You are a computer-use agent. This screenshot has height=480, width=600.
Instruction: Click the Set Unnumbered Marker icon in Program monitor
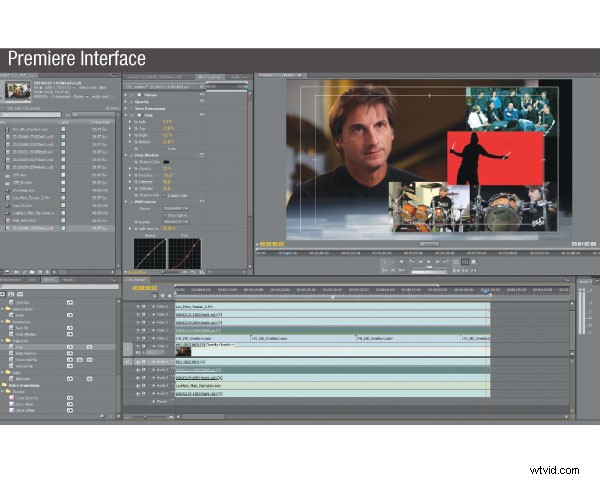(401, 262)
